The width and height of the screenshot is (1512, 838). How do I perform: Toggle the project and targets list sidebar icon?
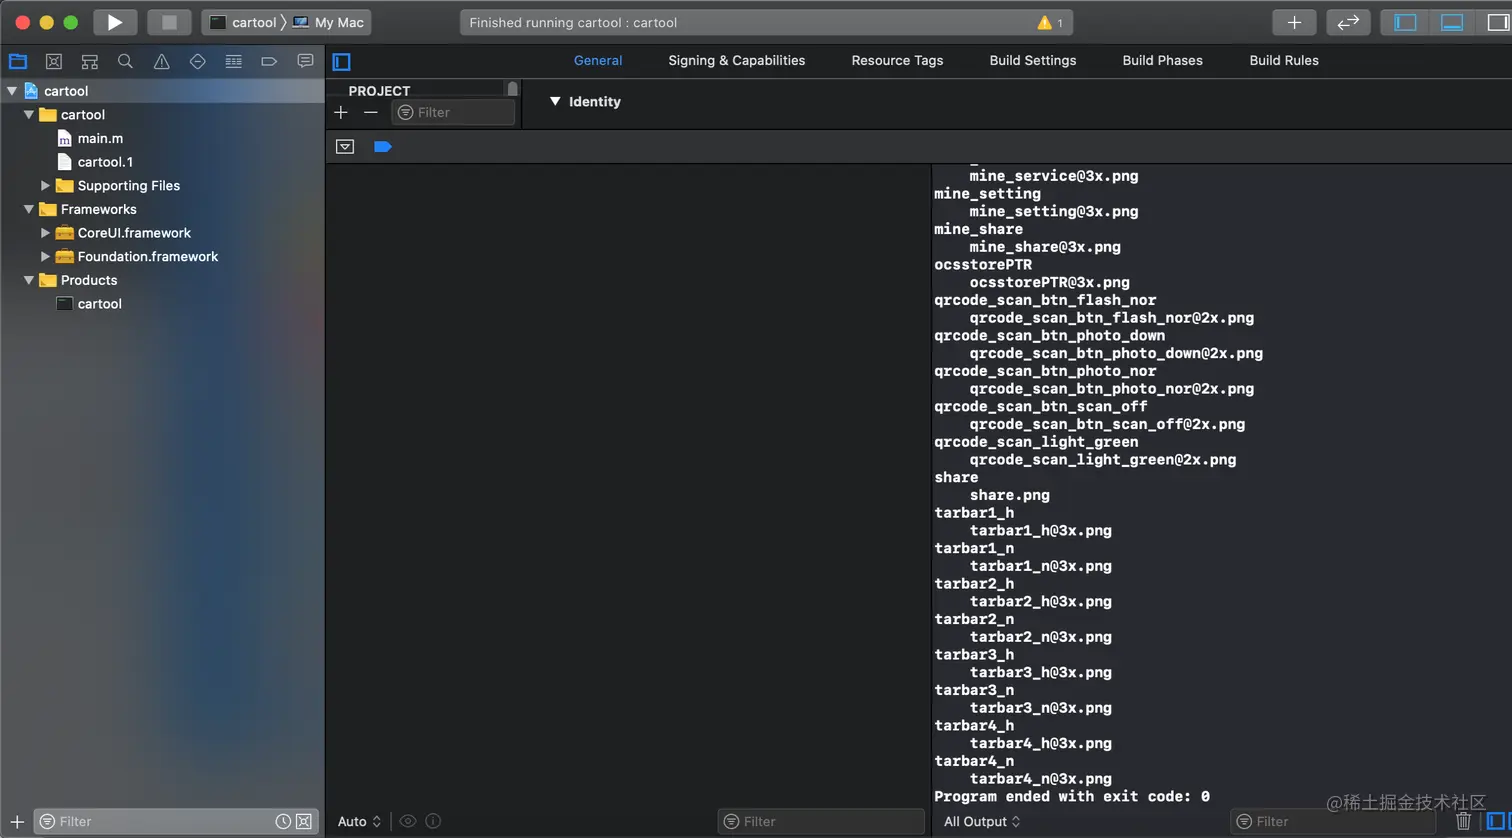[x=342, y=61]
